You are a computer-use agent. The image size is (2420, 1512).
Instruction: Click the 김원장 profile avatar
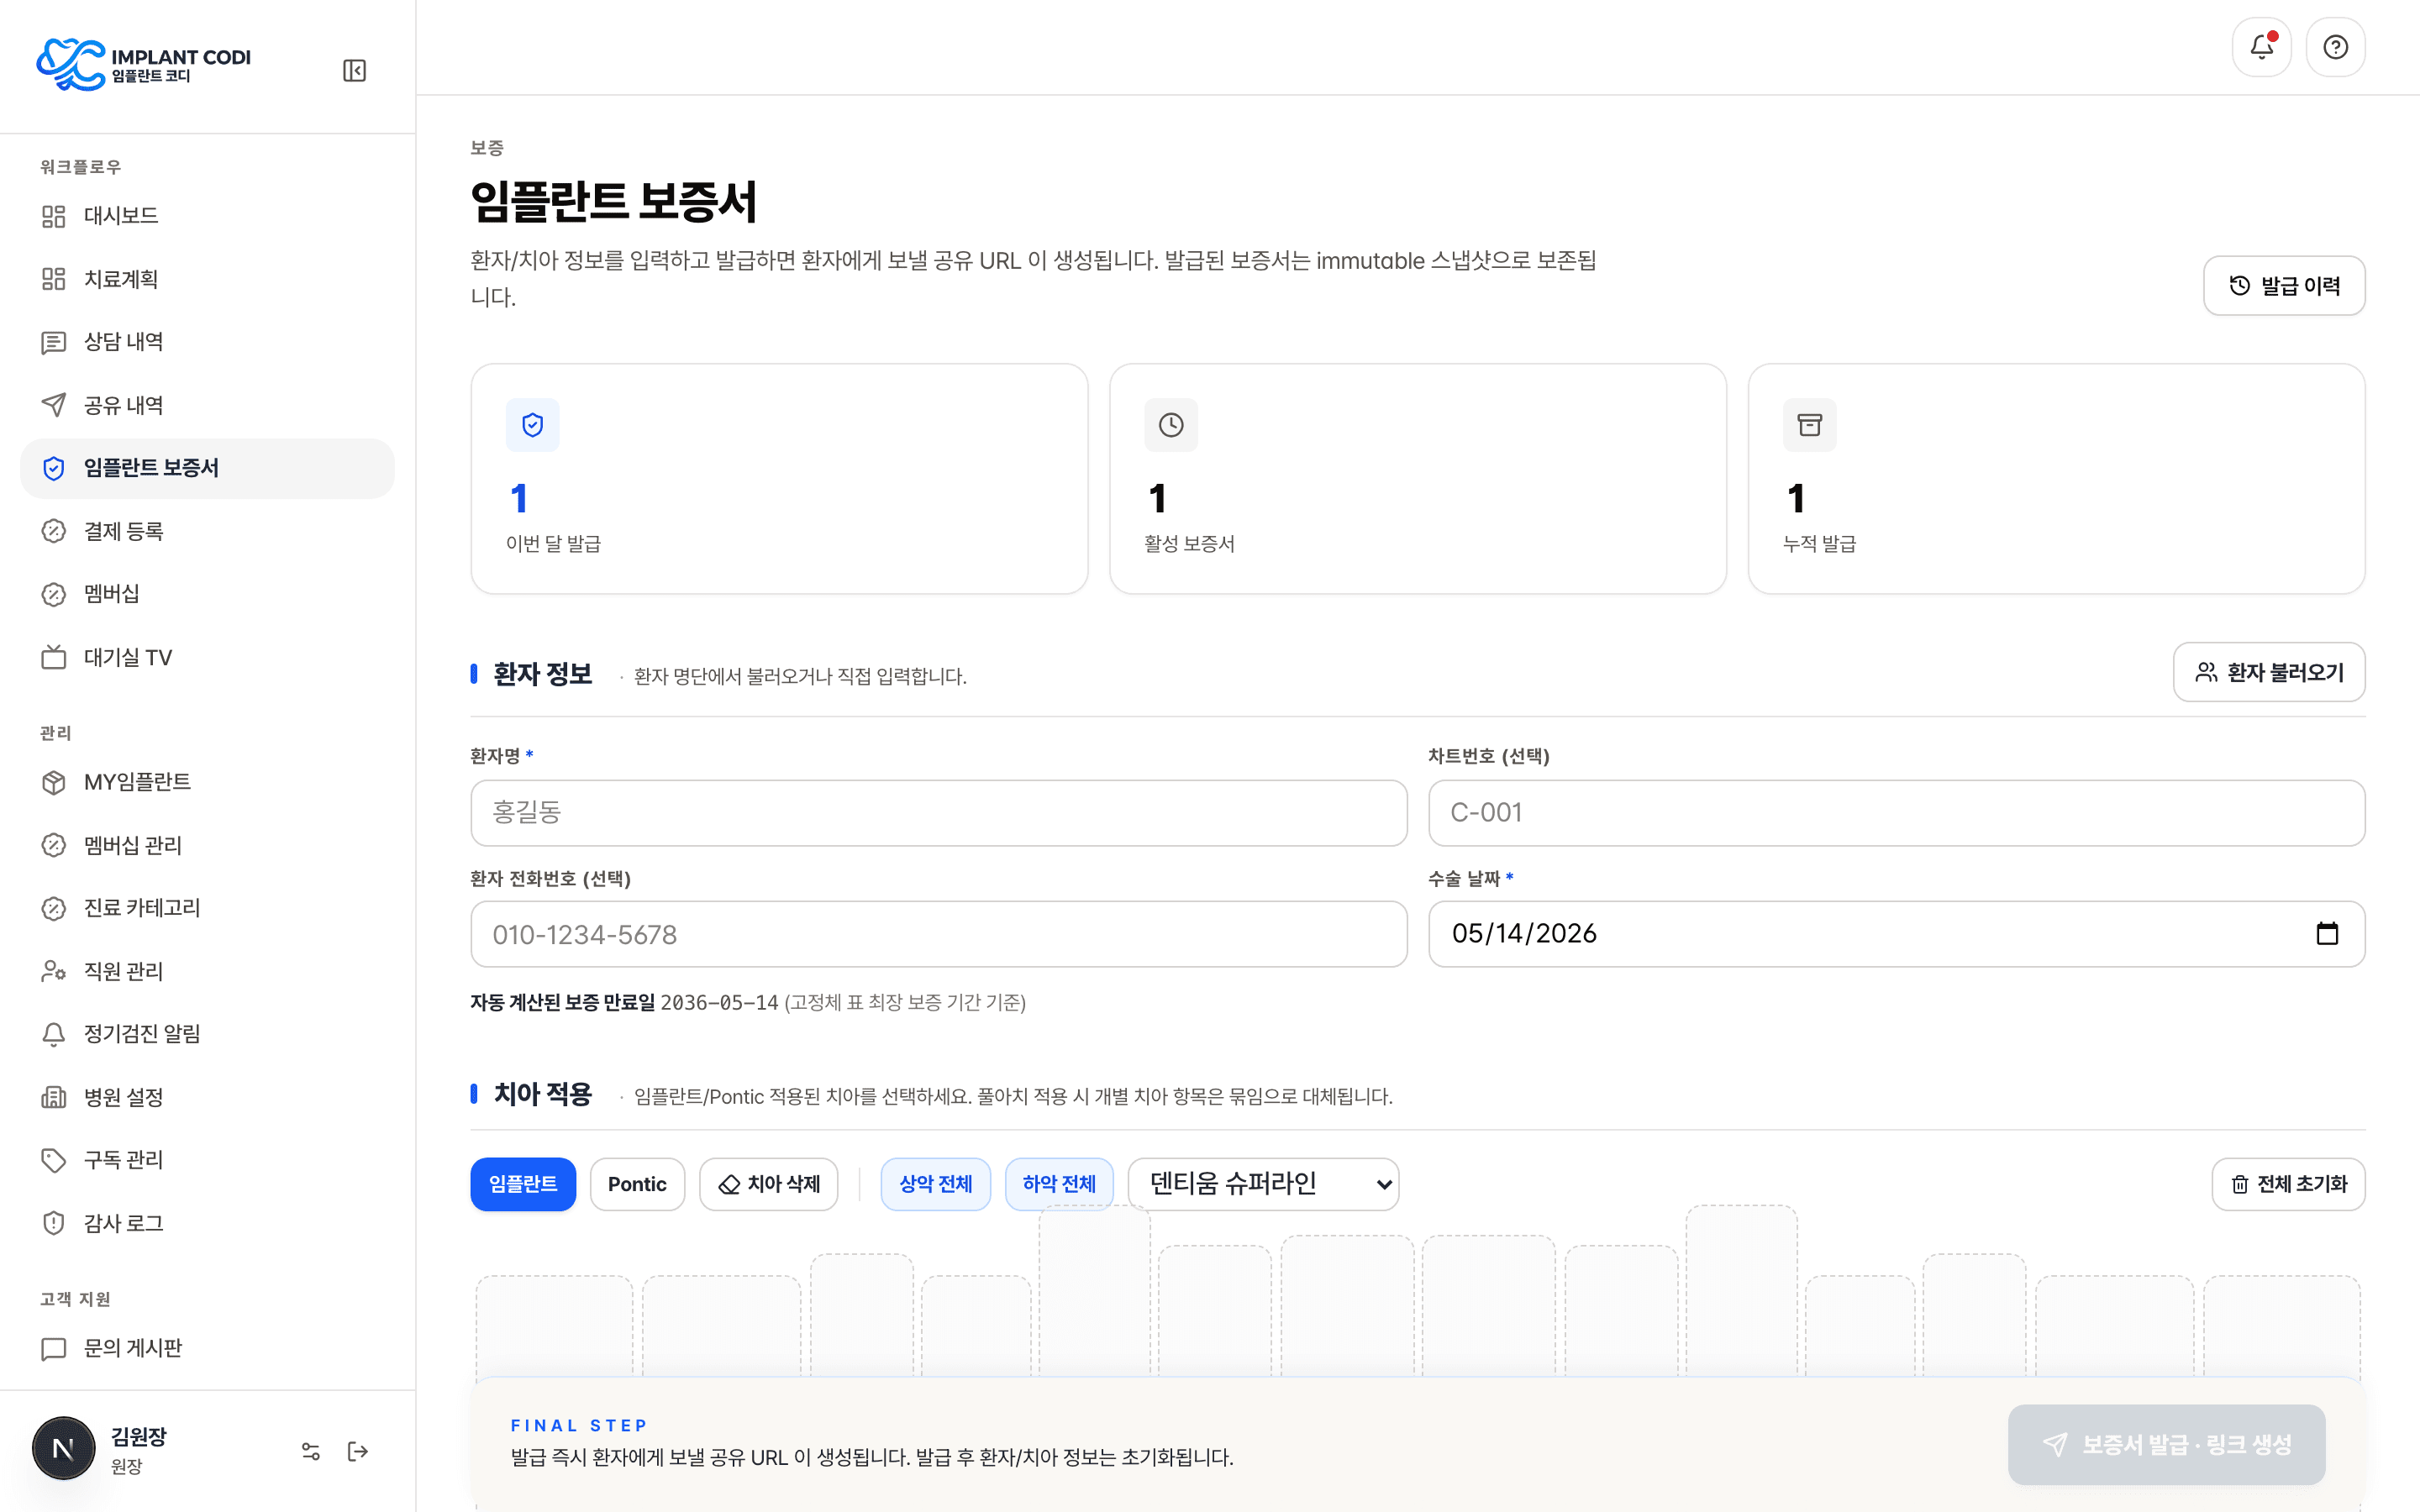pos(64,1448)
